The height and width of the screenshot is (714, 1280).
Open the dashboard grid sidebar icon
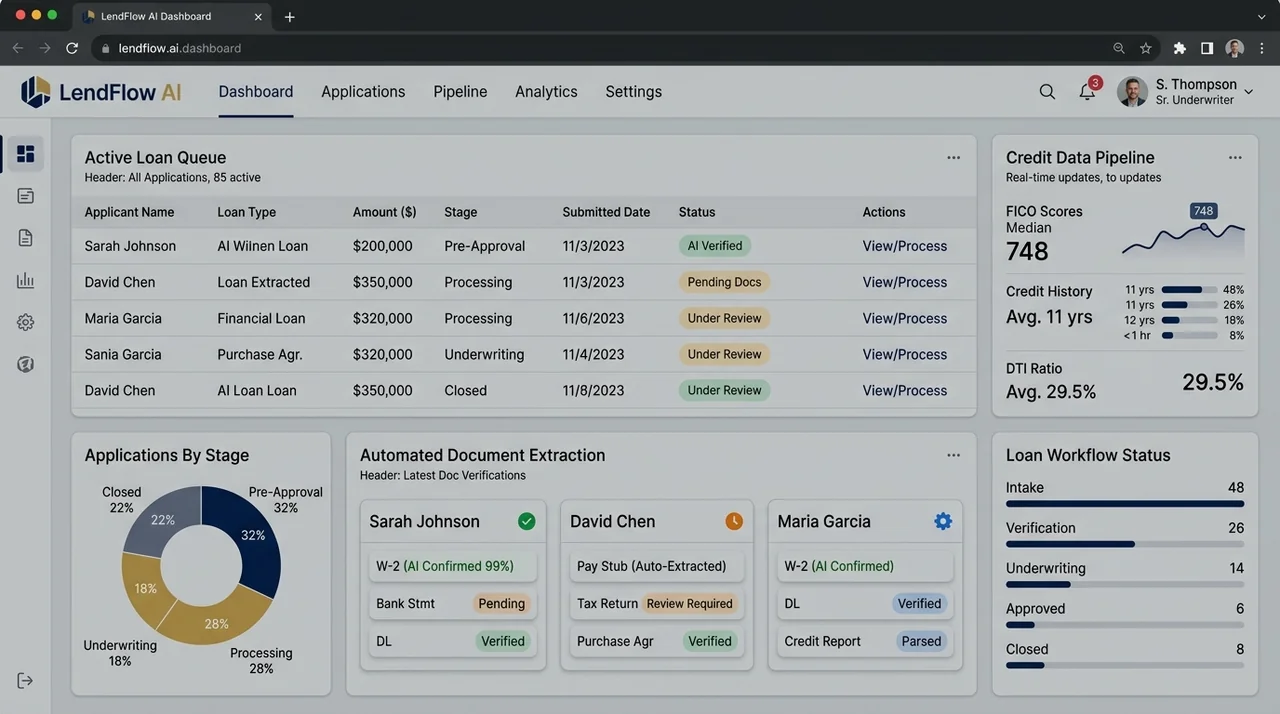click(26, 154)
